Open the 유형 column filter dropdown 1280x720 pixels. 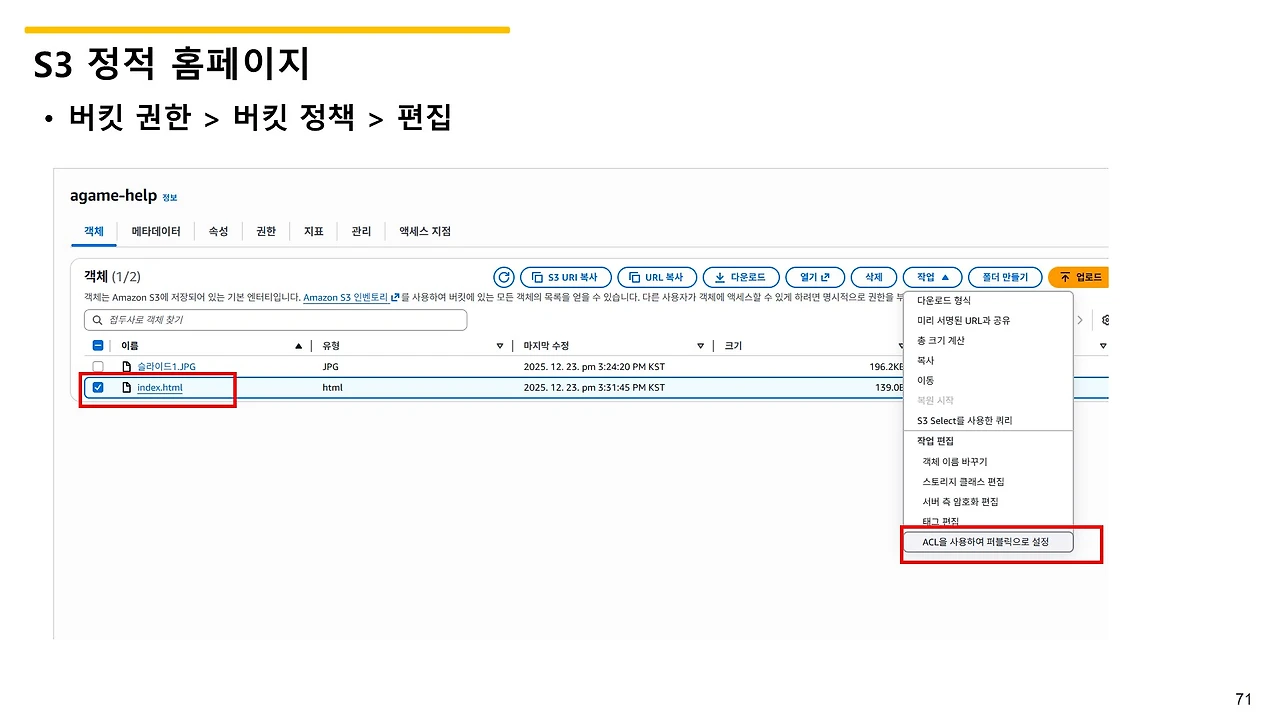(x=498, y=345)
